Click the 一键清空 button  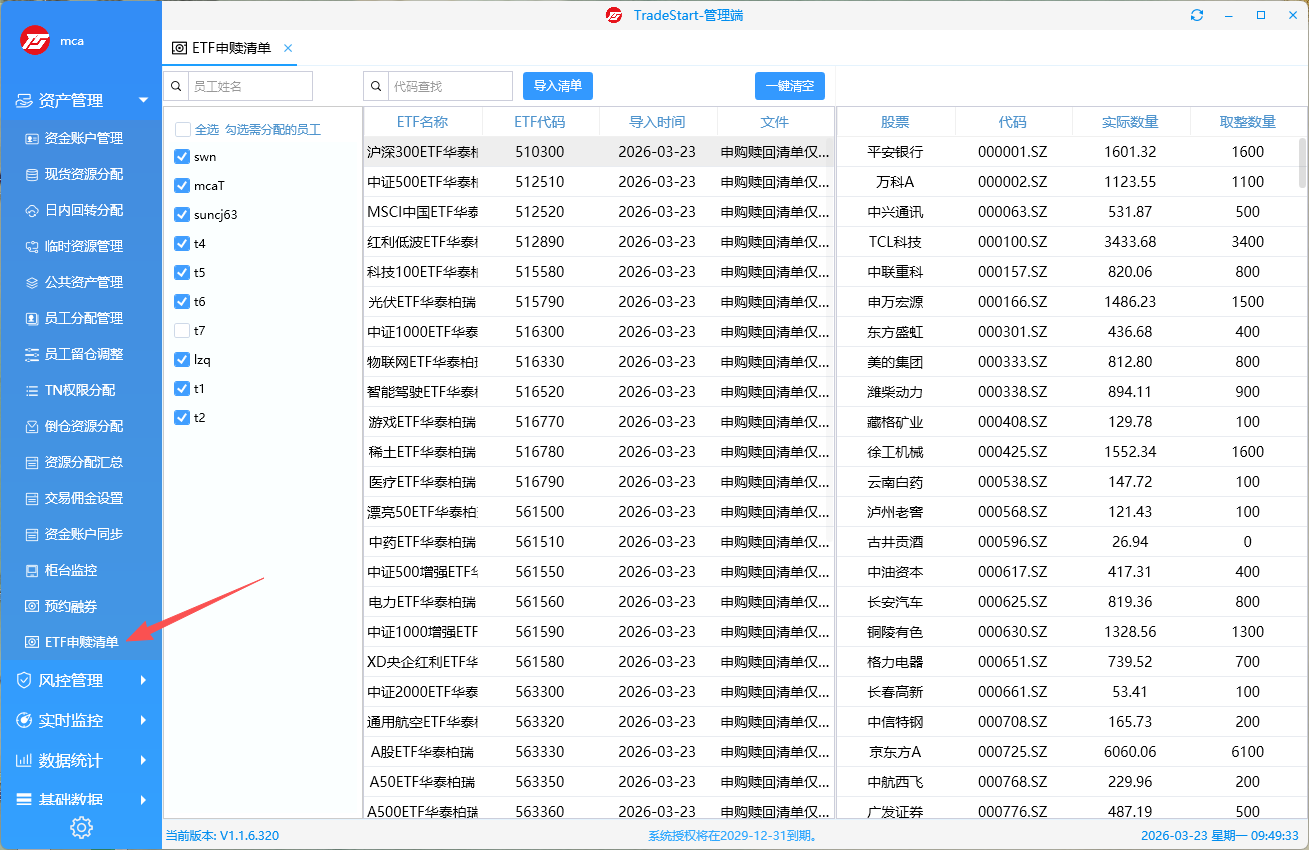pyautogui.click(x=790, y=86)
